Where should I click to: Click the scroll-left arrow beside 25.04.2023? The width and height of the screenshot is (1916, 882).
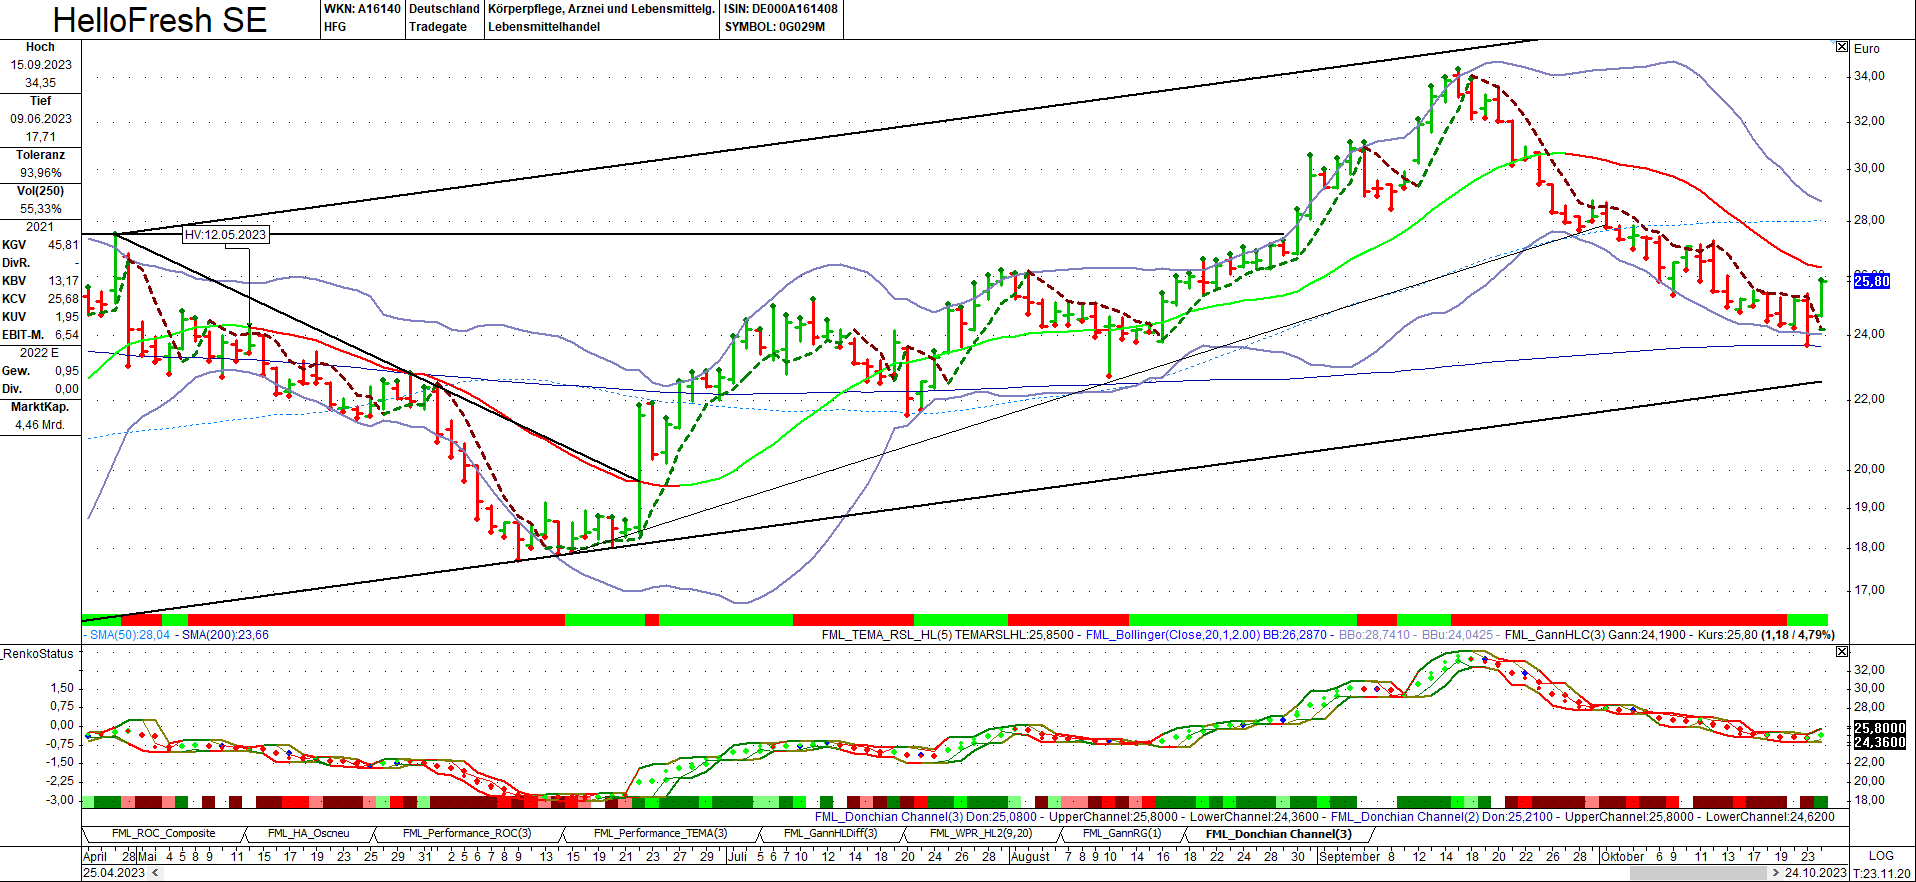pyautogui.click(x=154, y=873)
